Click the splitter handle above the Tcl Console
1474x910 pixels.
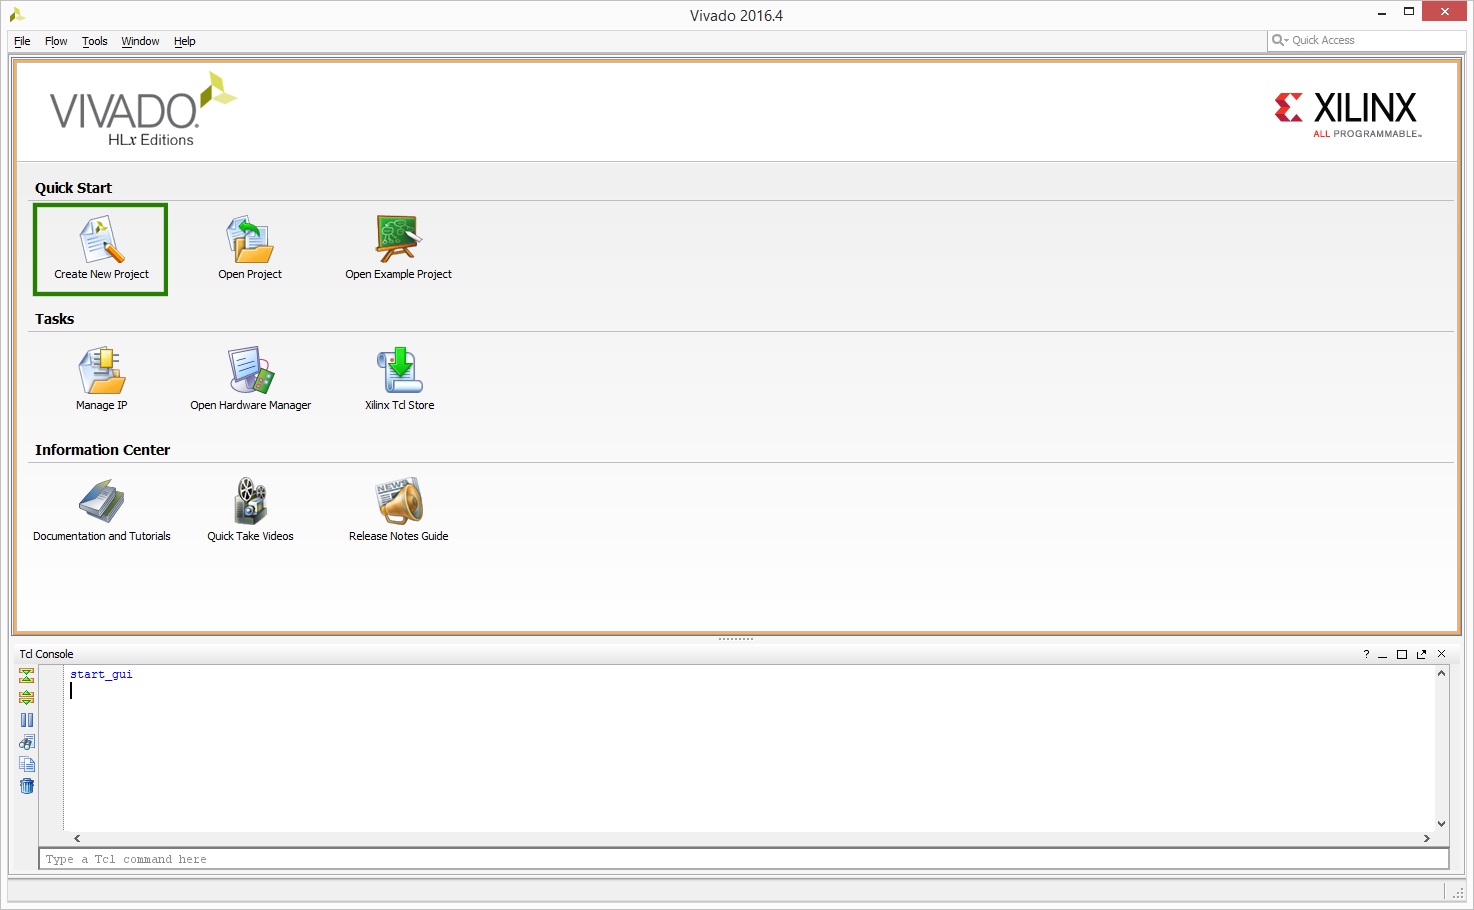(736, 639)
